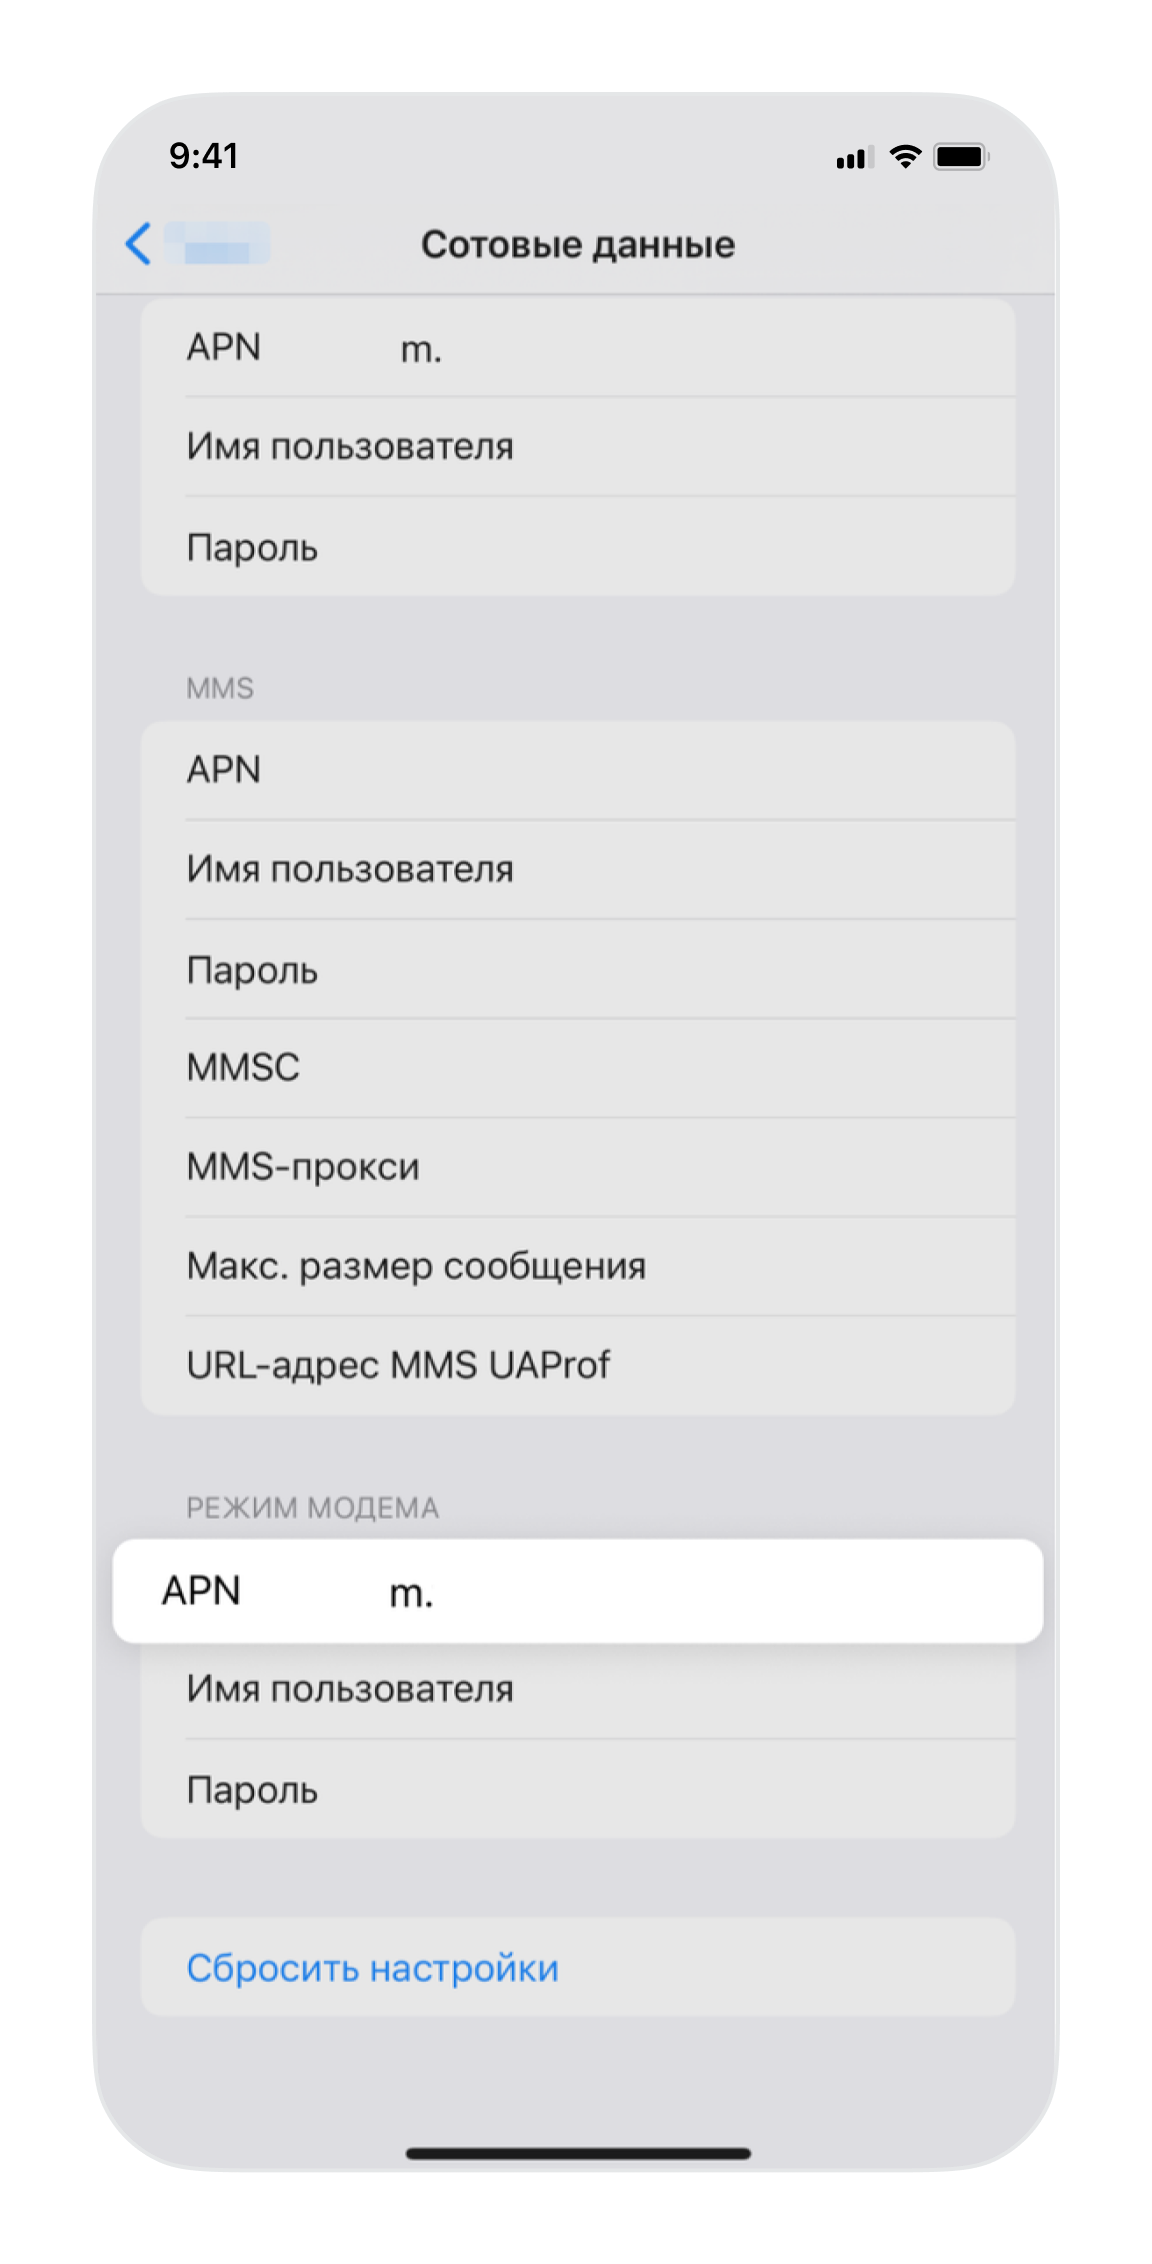Select the MMS-прокси field

tap(578, 1166)
